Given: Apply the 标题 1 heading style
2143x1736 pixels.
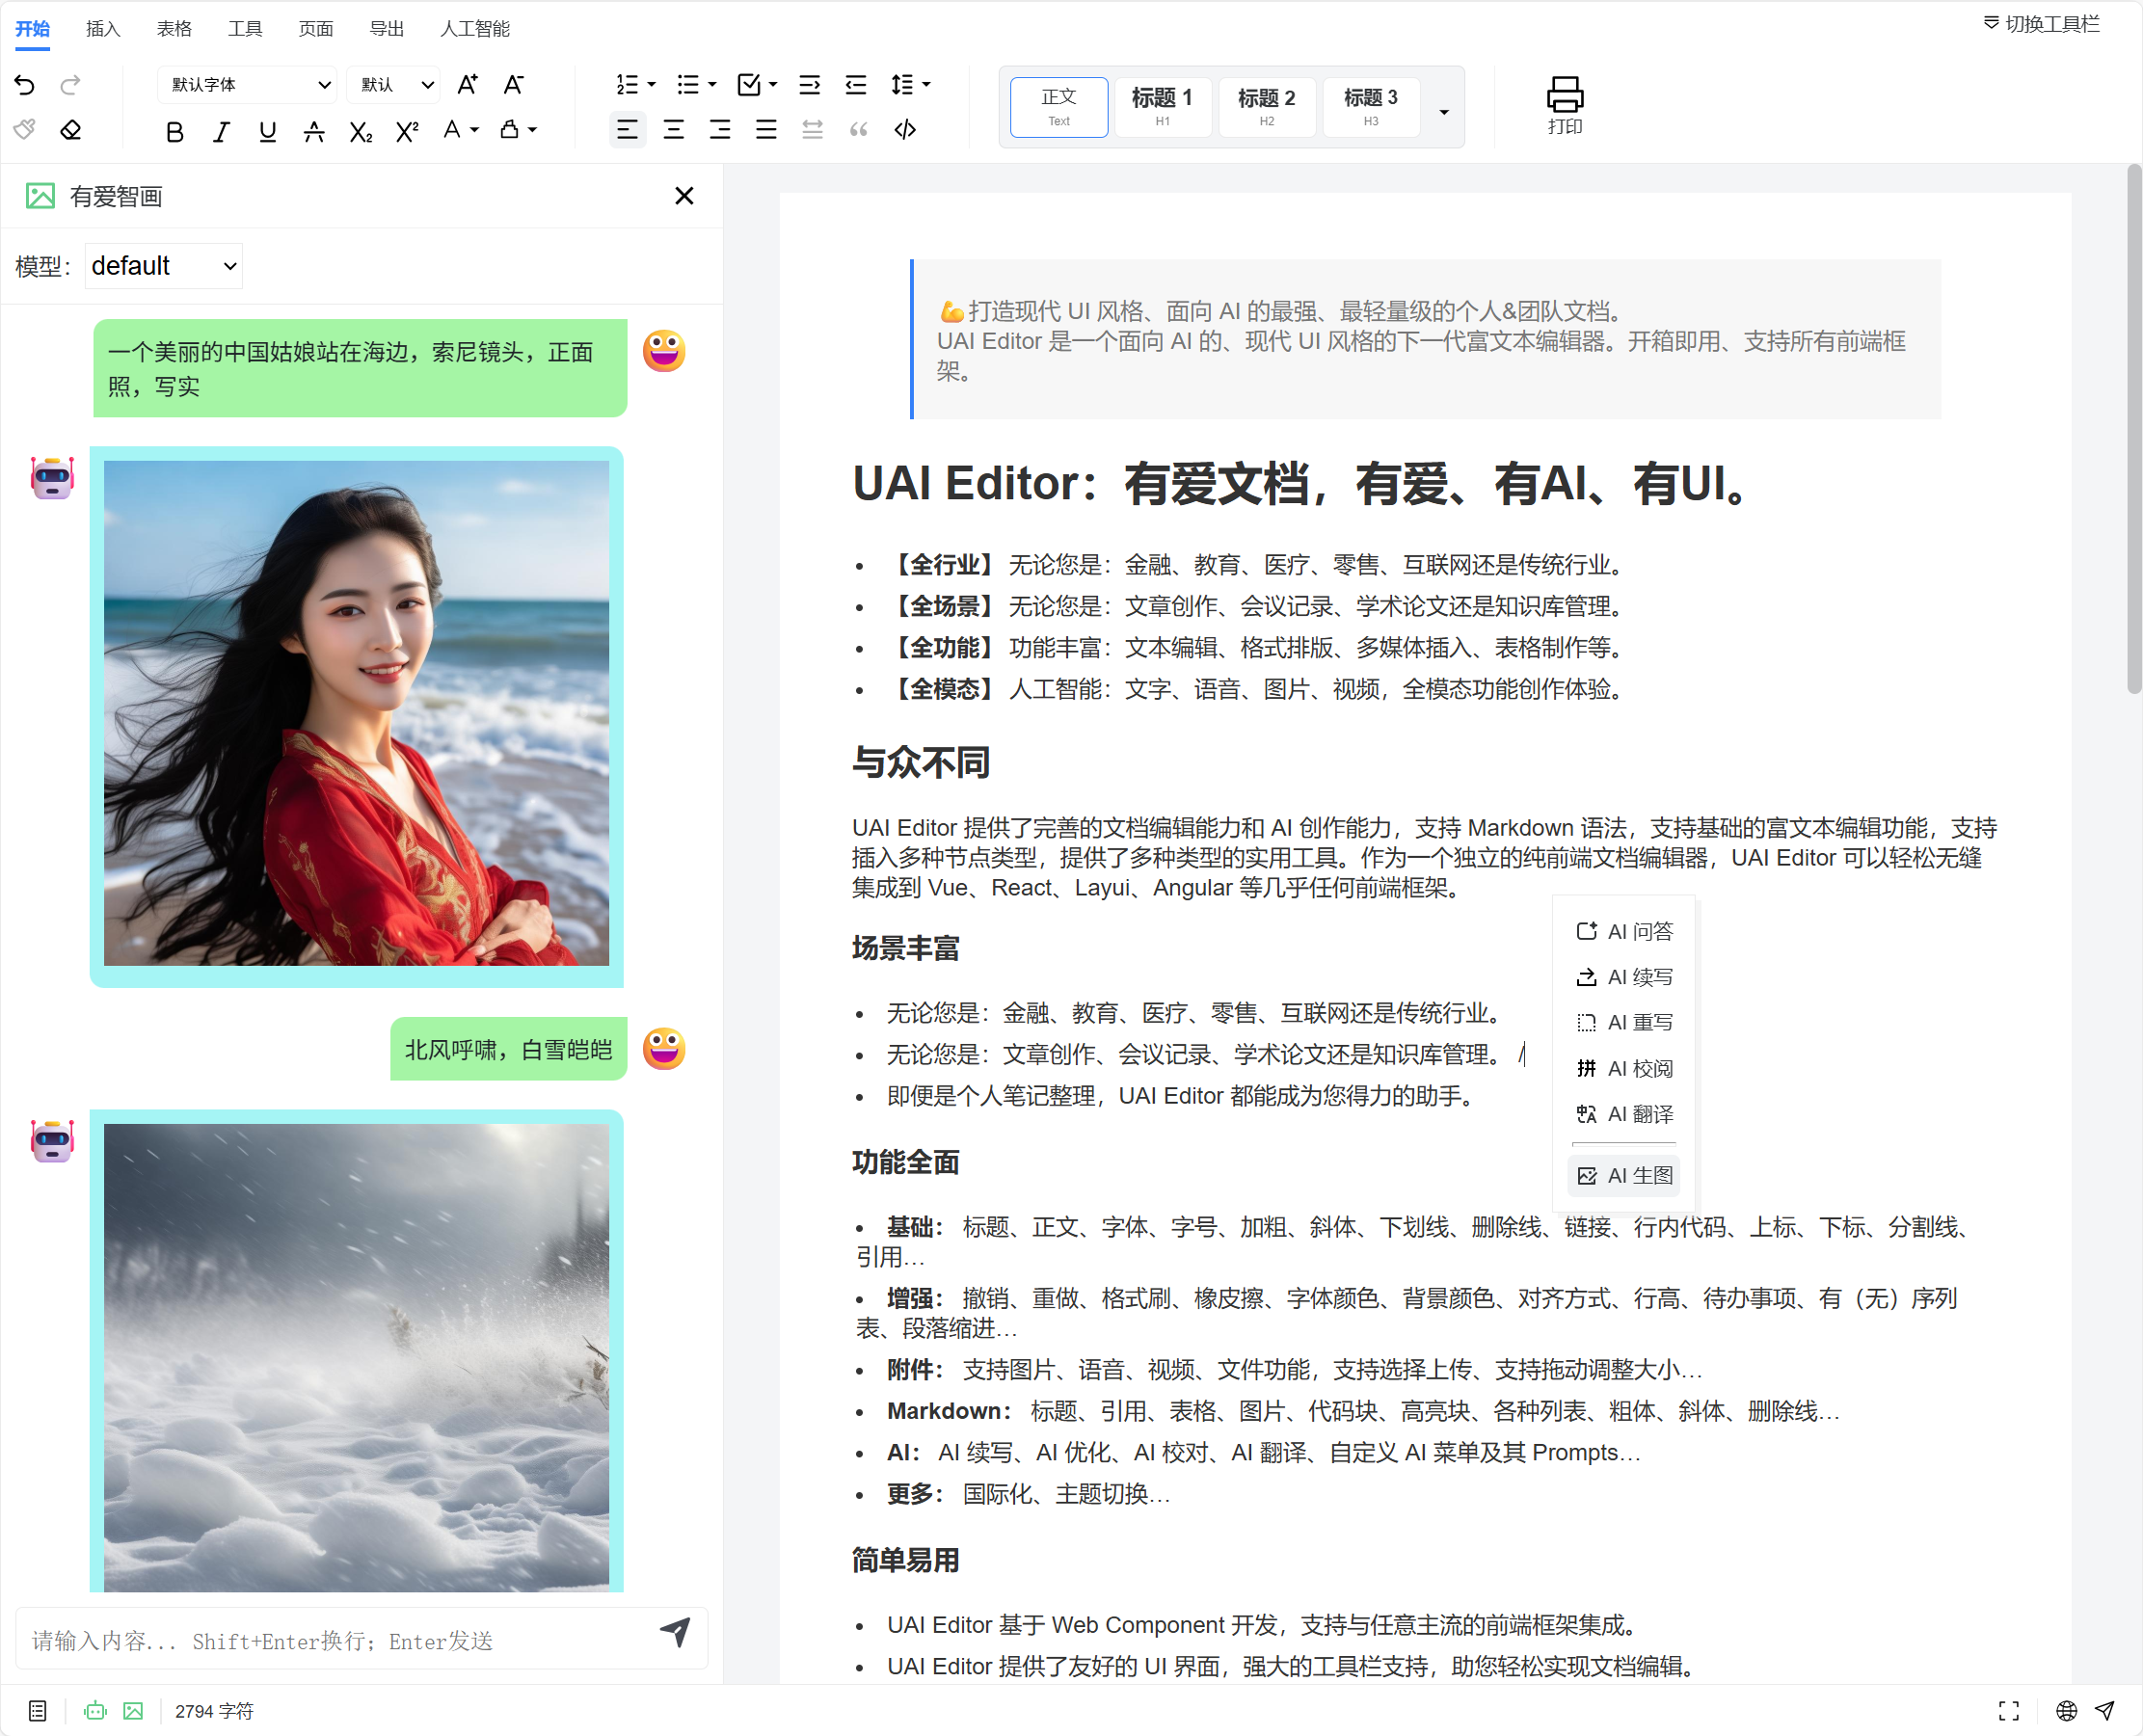Looking at the screenshot, I should click(1162, 106).
